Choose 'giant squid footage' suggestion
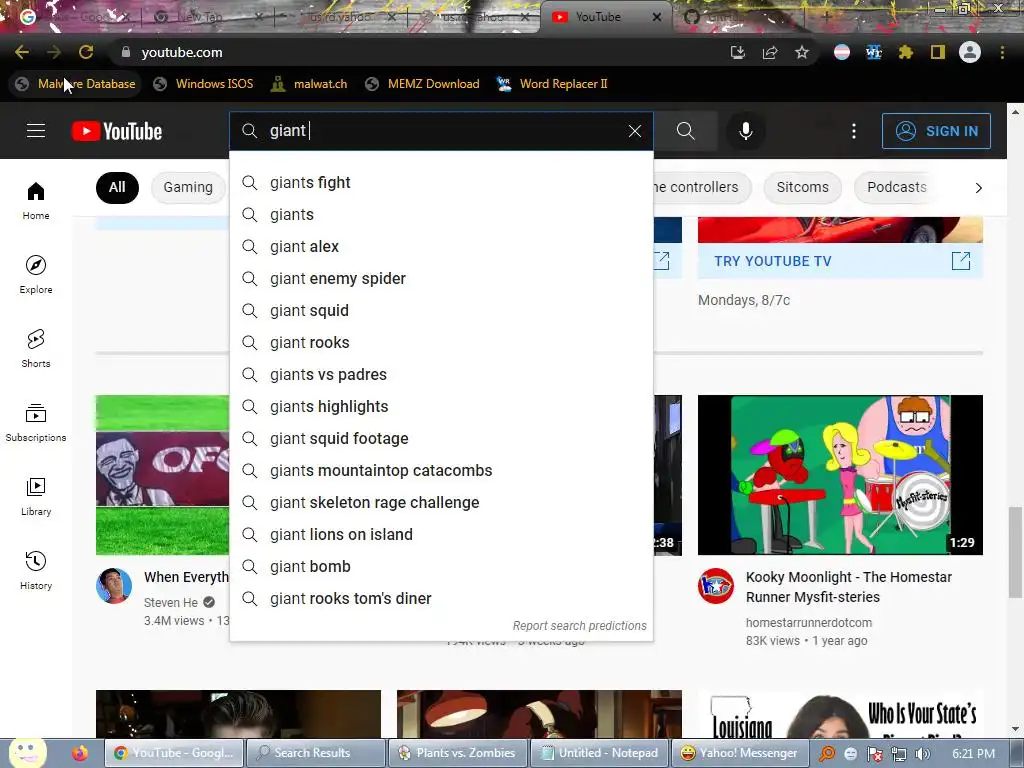Screen dimensions: 1024x768 [x=441, y=439]
